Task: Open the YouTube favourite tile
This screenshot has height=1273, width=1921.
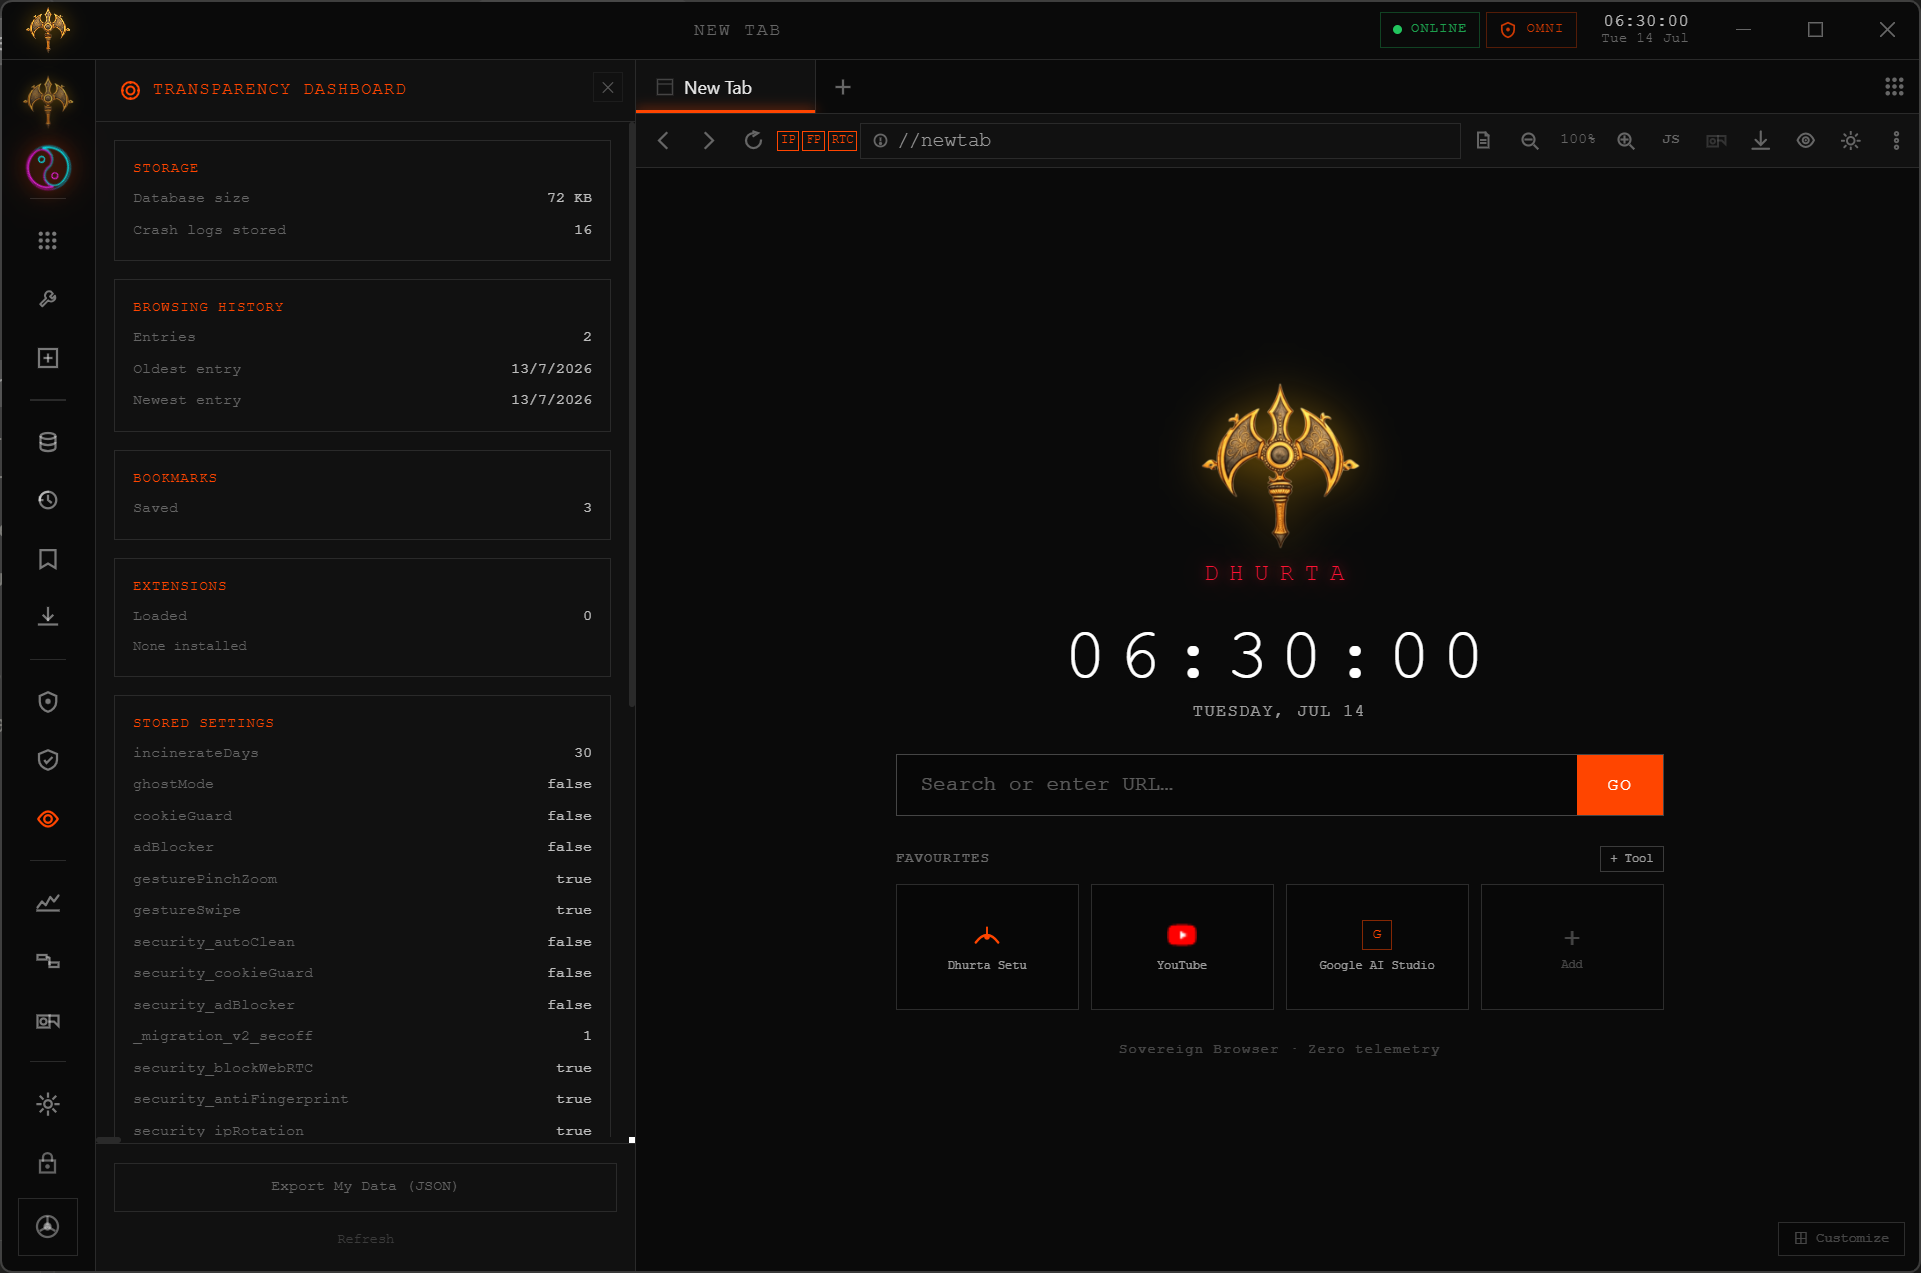Action: [1182, 947]
